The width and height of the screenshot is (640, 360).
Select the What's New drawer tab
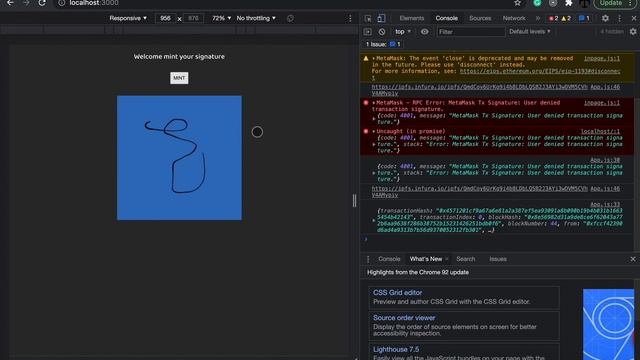(426, 259)
